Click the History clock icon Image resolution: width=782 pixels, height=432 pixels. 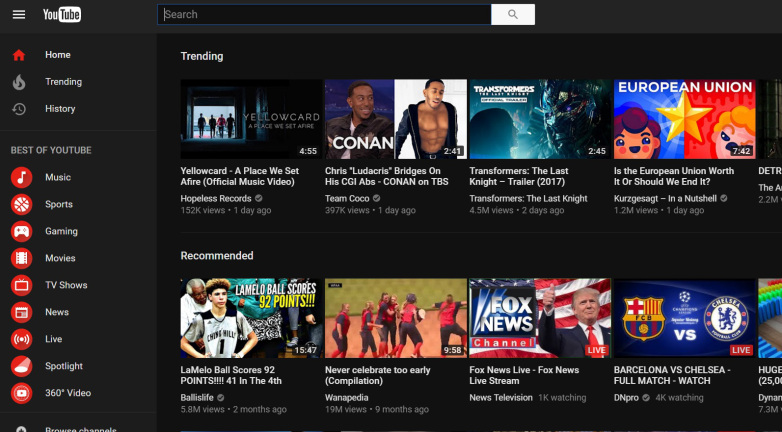[x=19, y=109]
